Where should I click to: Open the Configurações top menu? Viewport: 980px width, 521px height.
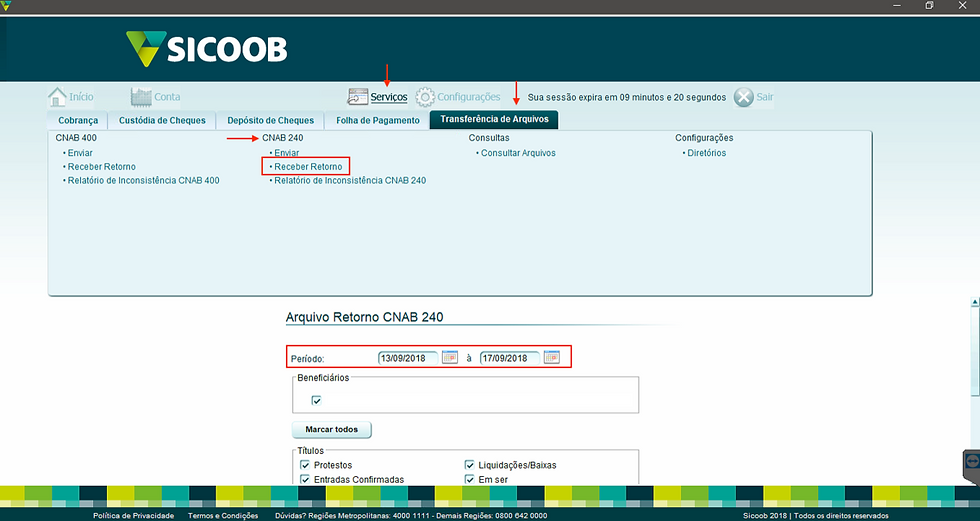point(469,97)
